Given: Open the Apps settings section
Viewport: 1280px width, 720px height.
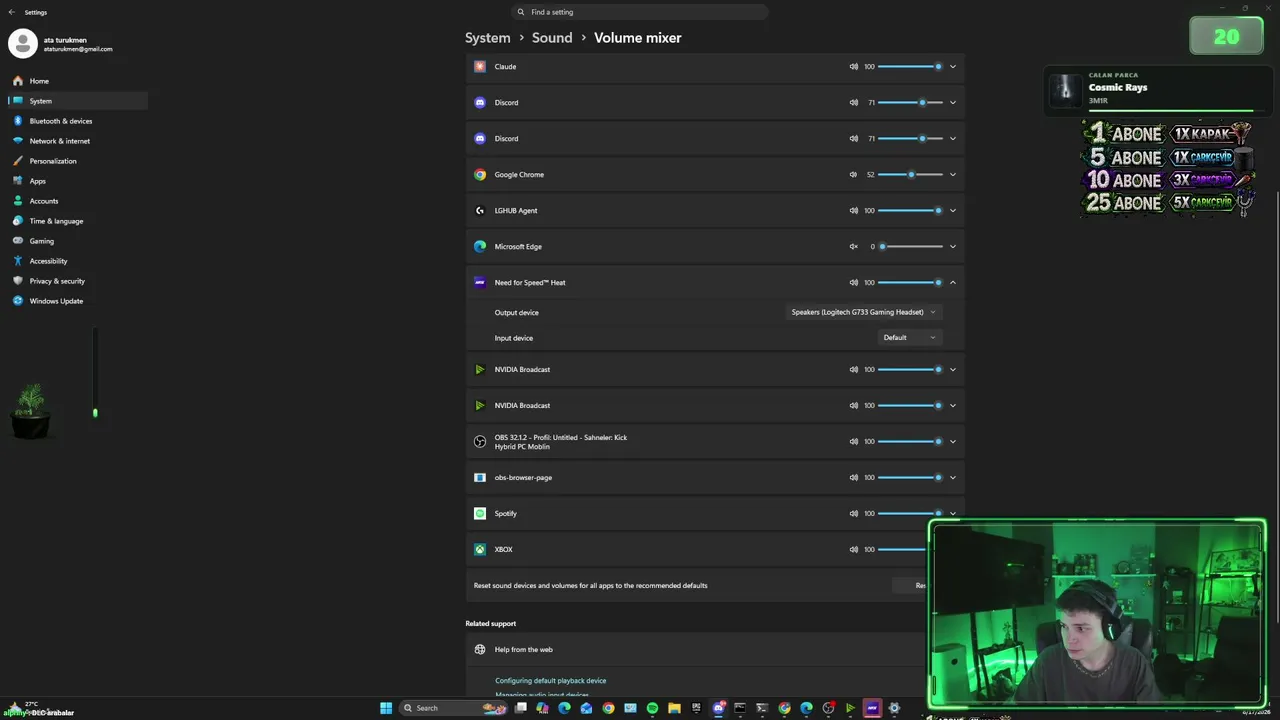Looking at the screenshot, I should [78, 181].
